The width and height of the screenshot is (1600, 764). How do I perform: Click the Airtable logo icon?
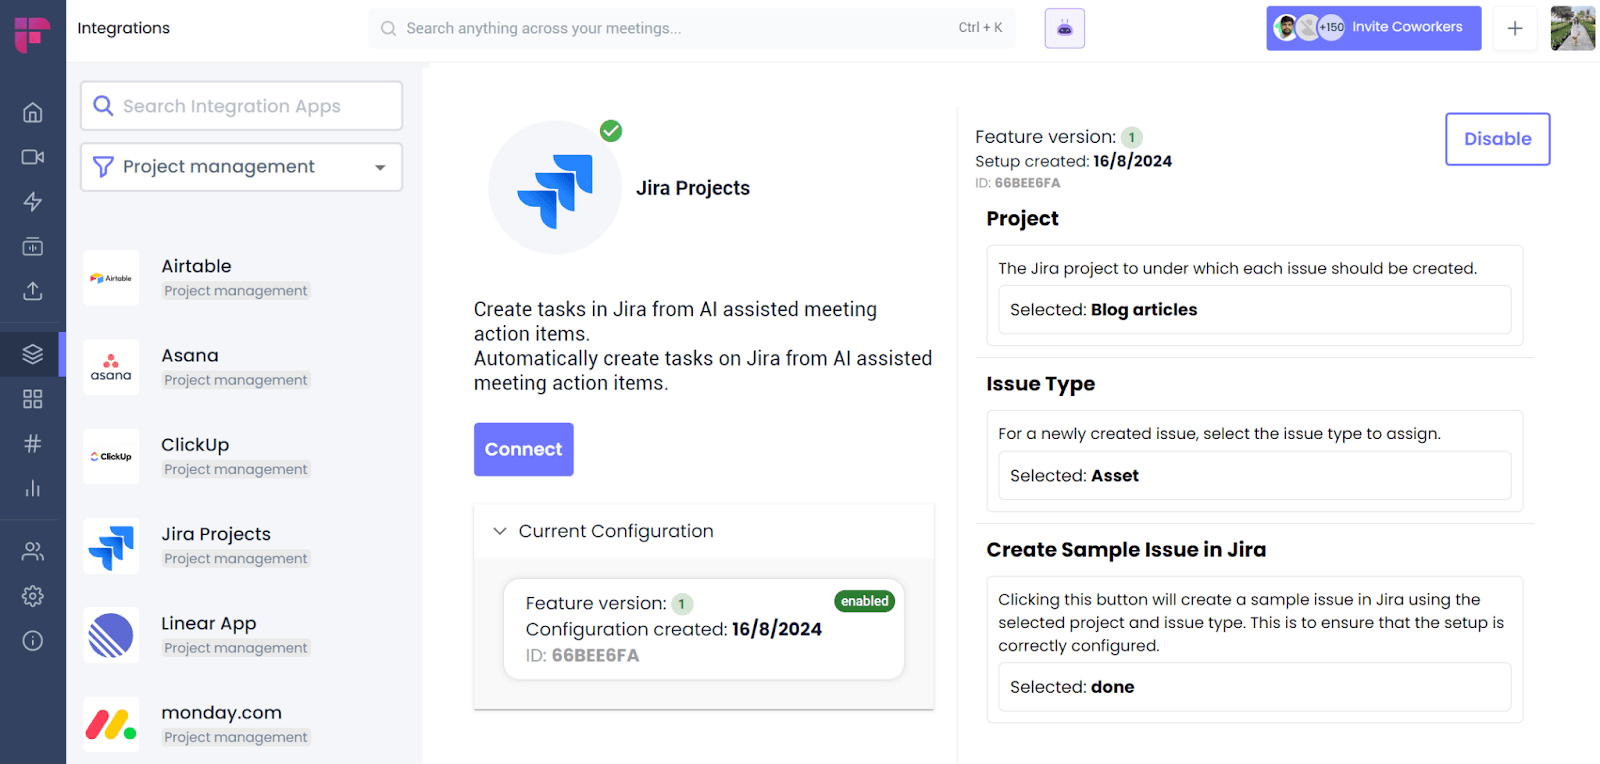[x=111, y=278]
